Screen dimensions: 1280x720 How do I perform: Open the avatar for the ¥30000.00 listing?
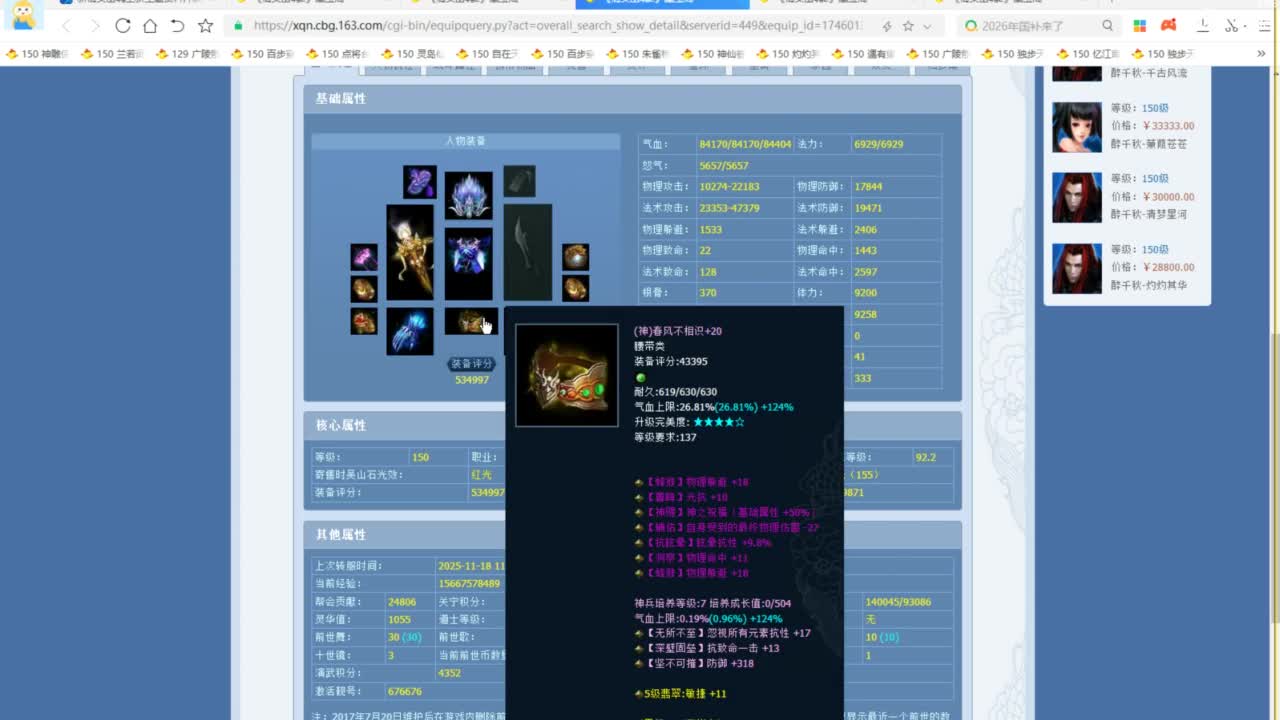[x=1077, y=198]
